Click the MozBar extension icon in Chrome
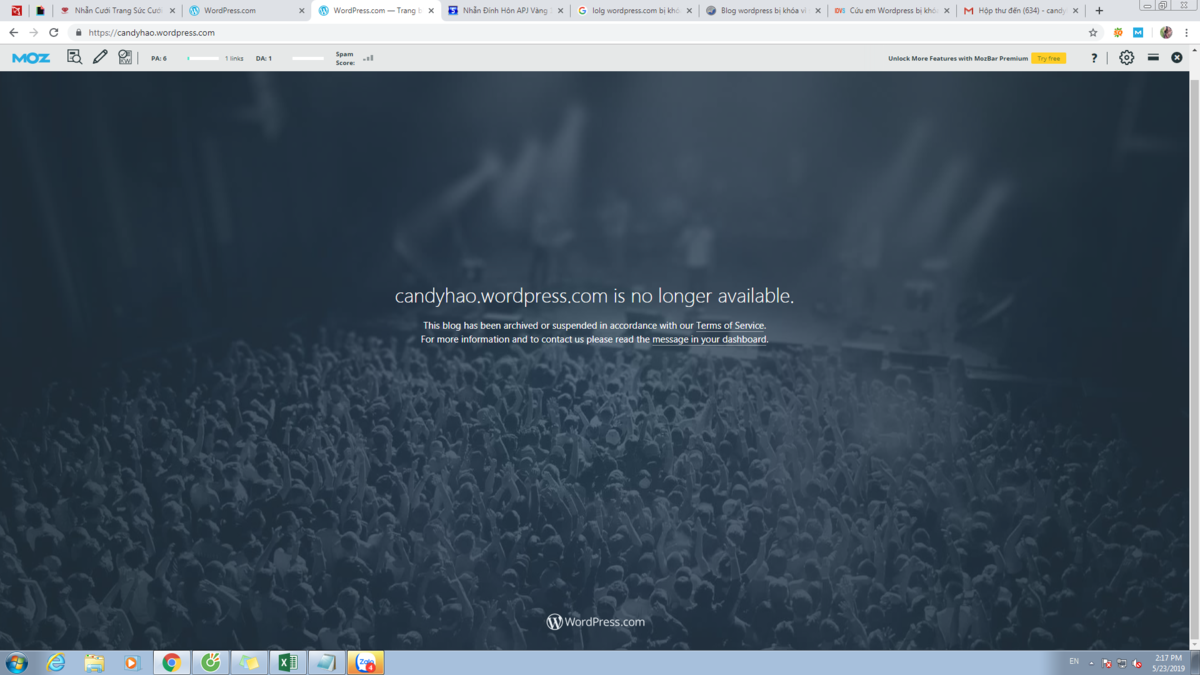The width and height of the screenshot is (1200, 675). pos(1138,33)
